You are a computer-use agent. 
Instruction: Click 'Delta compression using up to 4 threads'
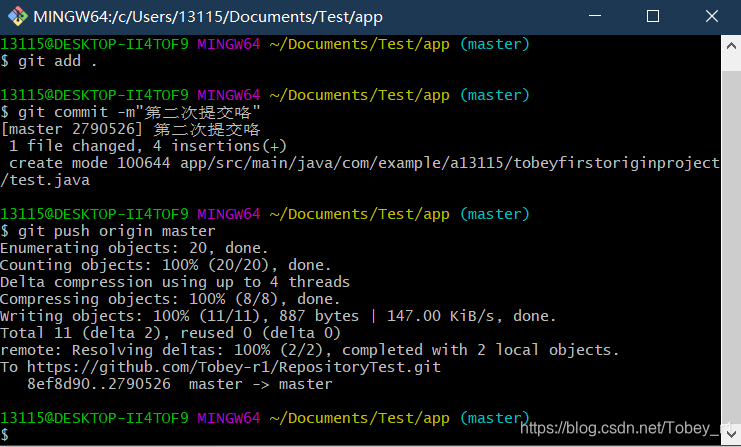click(x=175, y=282)
